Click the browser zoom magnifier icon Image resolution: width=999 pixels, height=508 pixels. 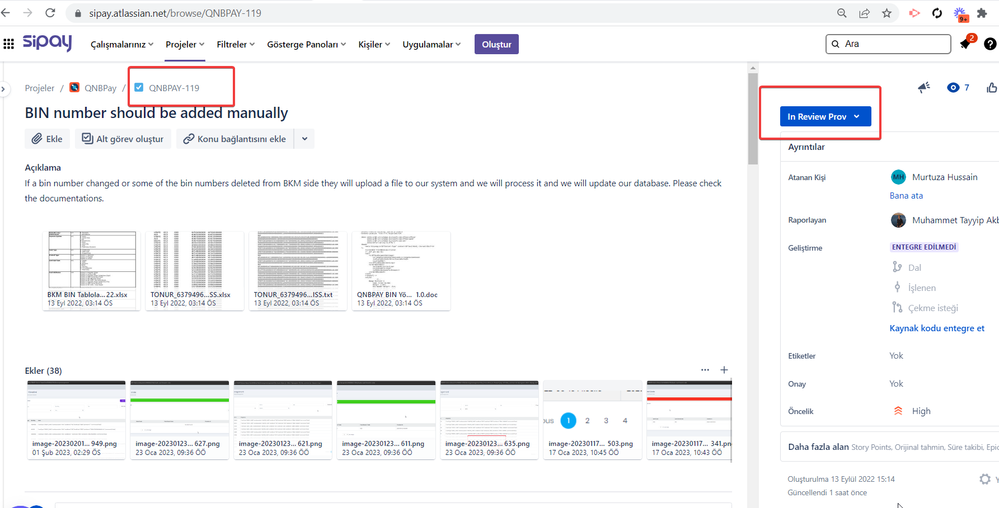842,13
